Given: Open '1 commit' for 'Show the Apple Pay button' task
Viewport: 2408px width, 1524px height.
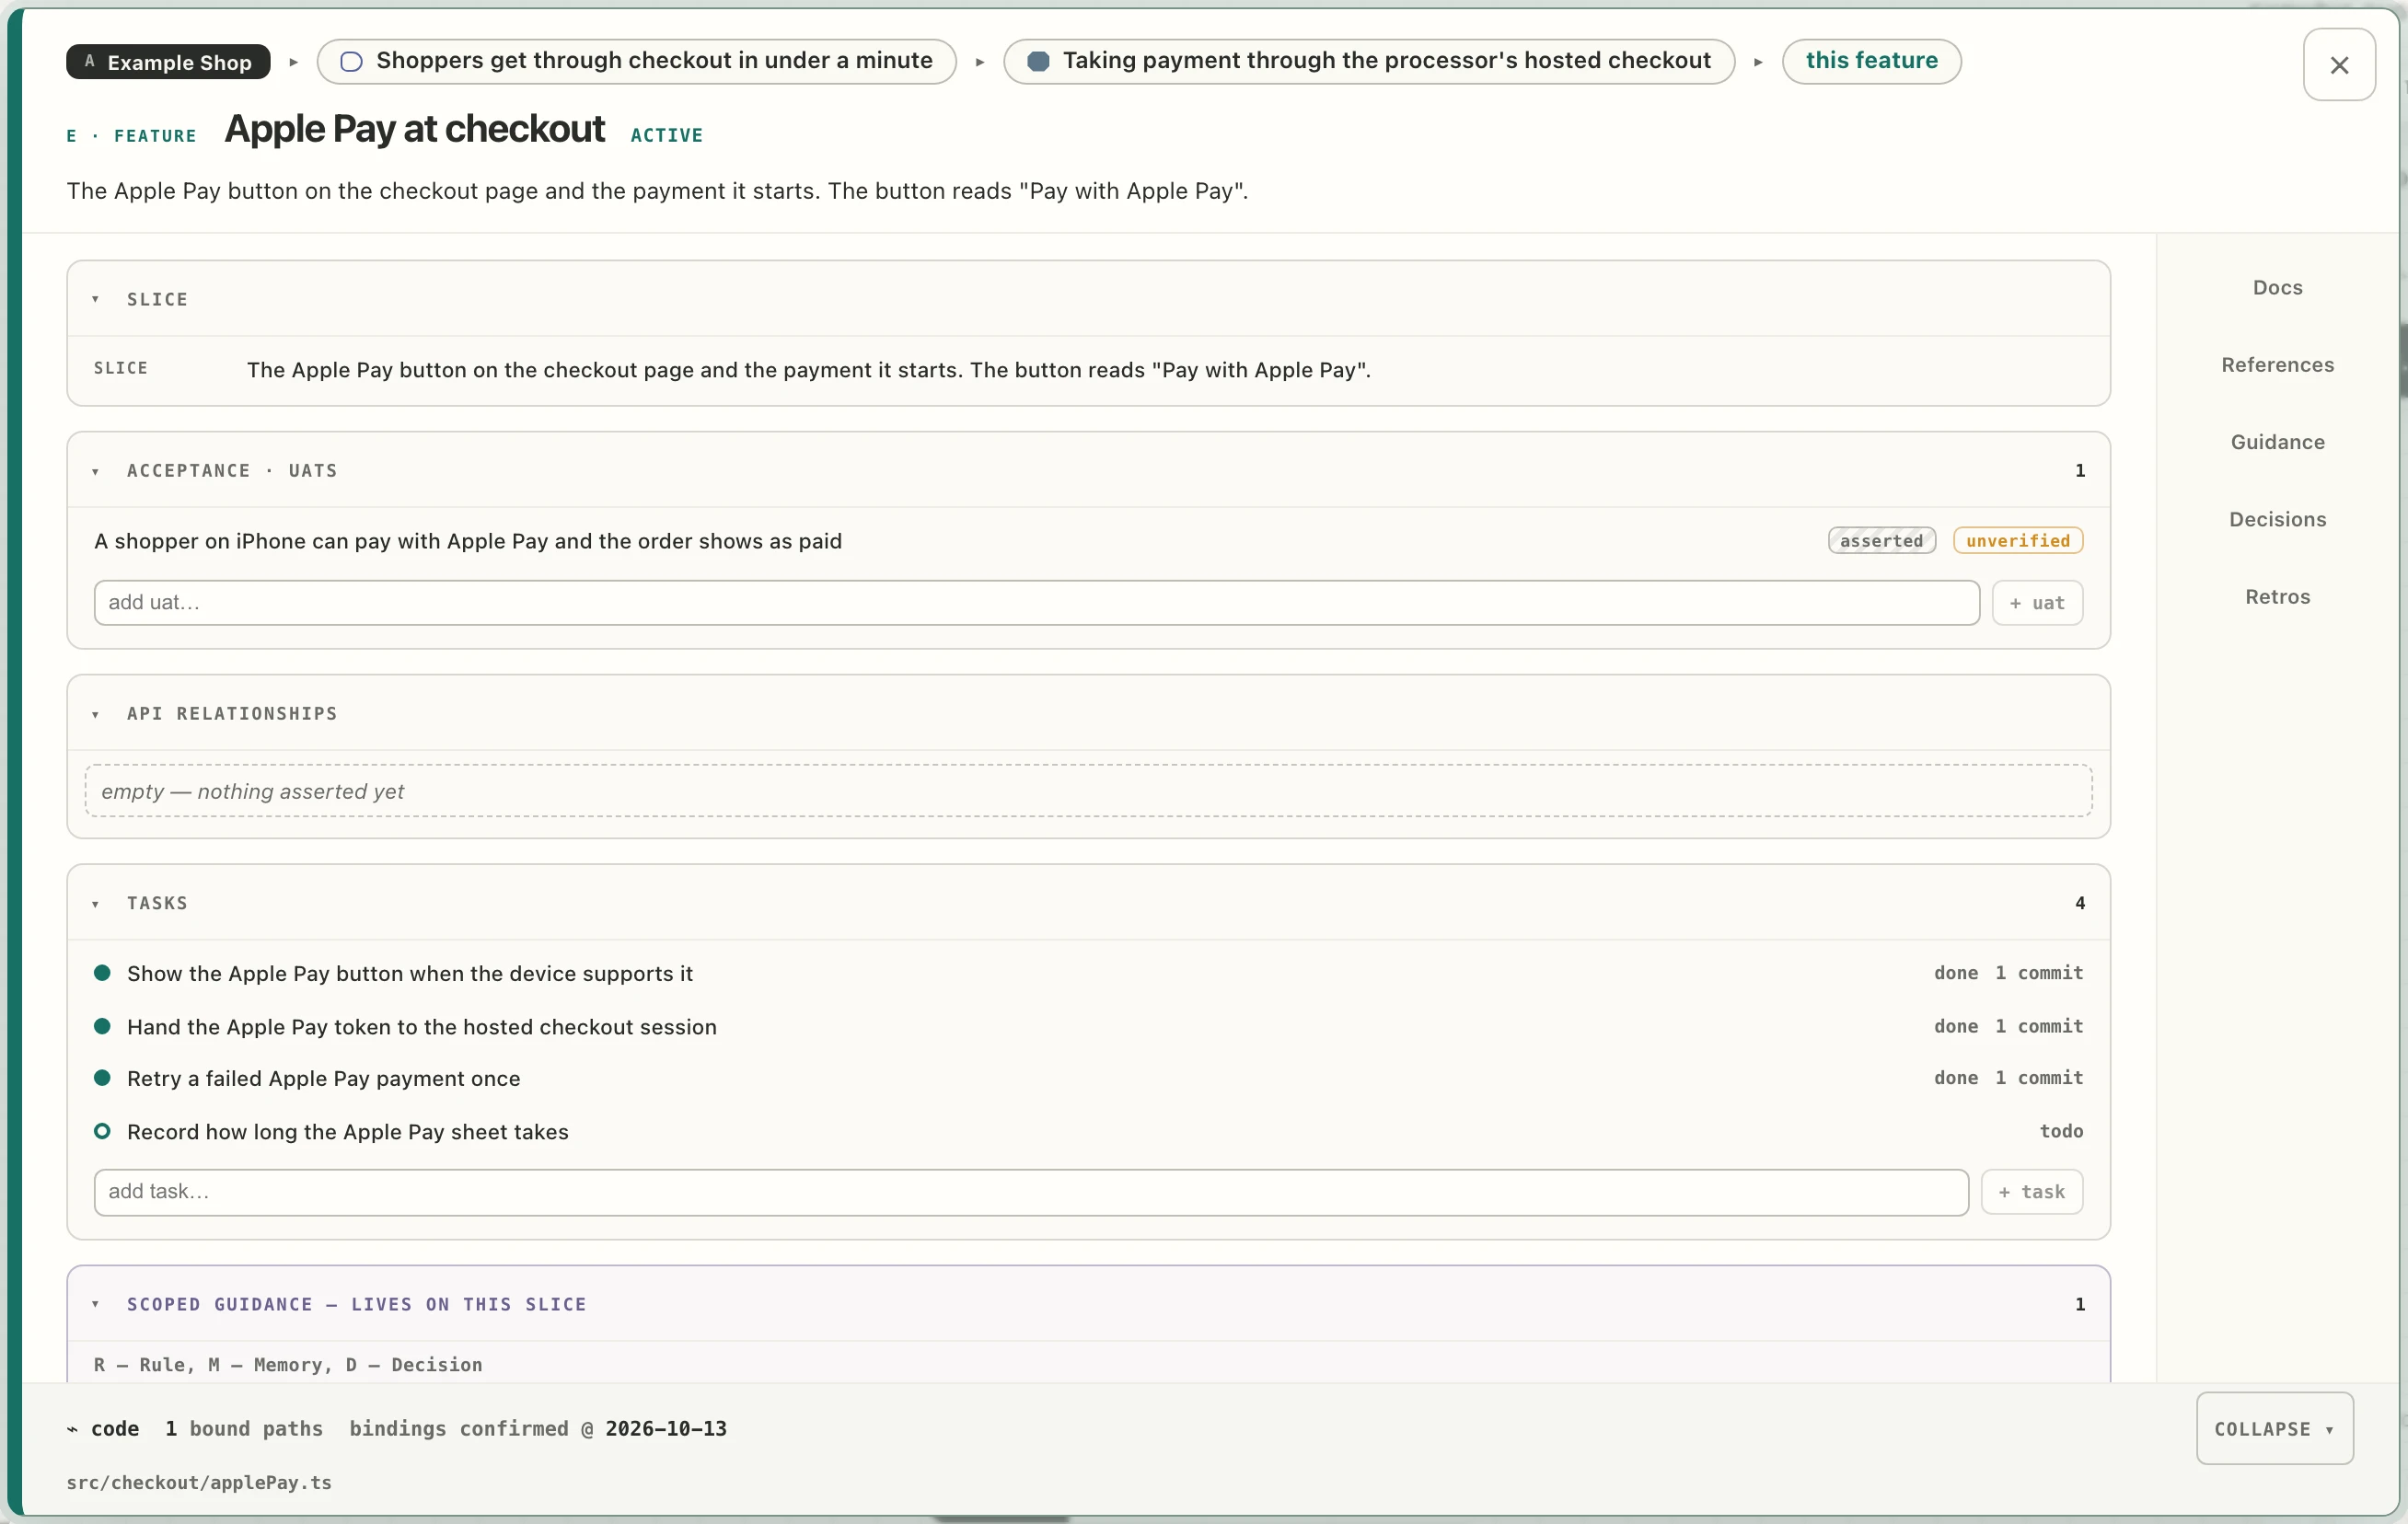Looking at the screenshot, I should [x=2038, y=973].
